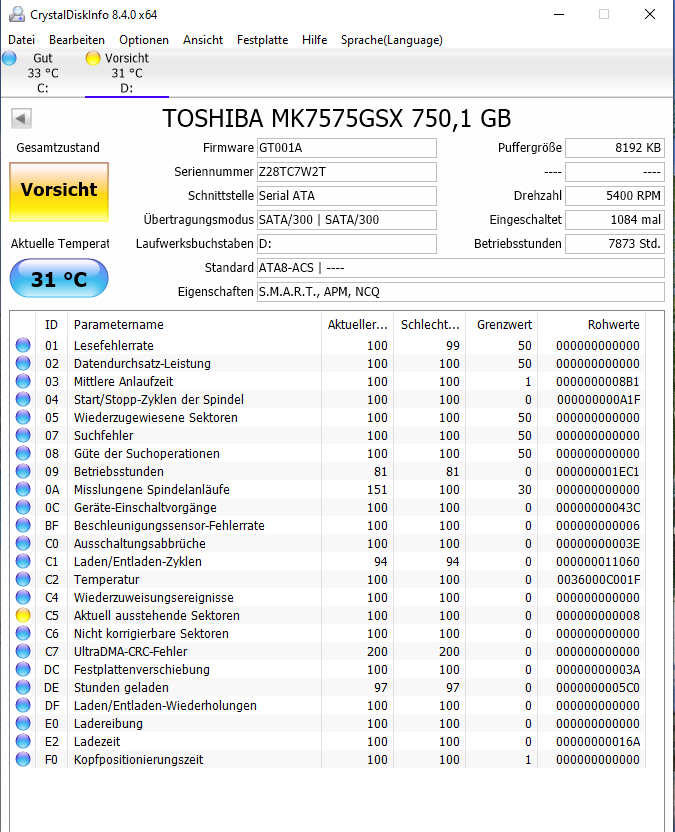Click the status icon for Güte der Suchoperationen
Viewport: 675px width, 832px height.
point(23,454)
